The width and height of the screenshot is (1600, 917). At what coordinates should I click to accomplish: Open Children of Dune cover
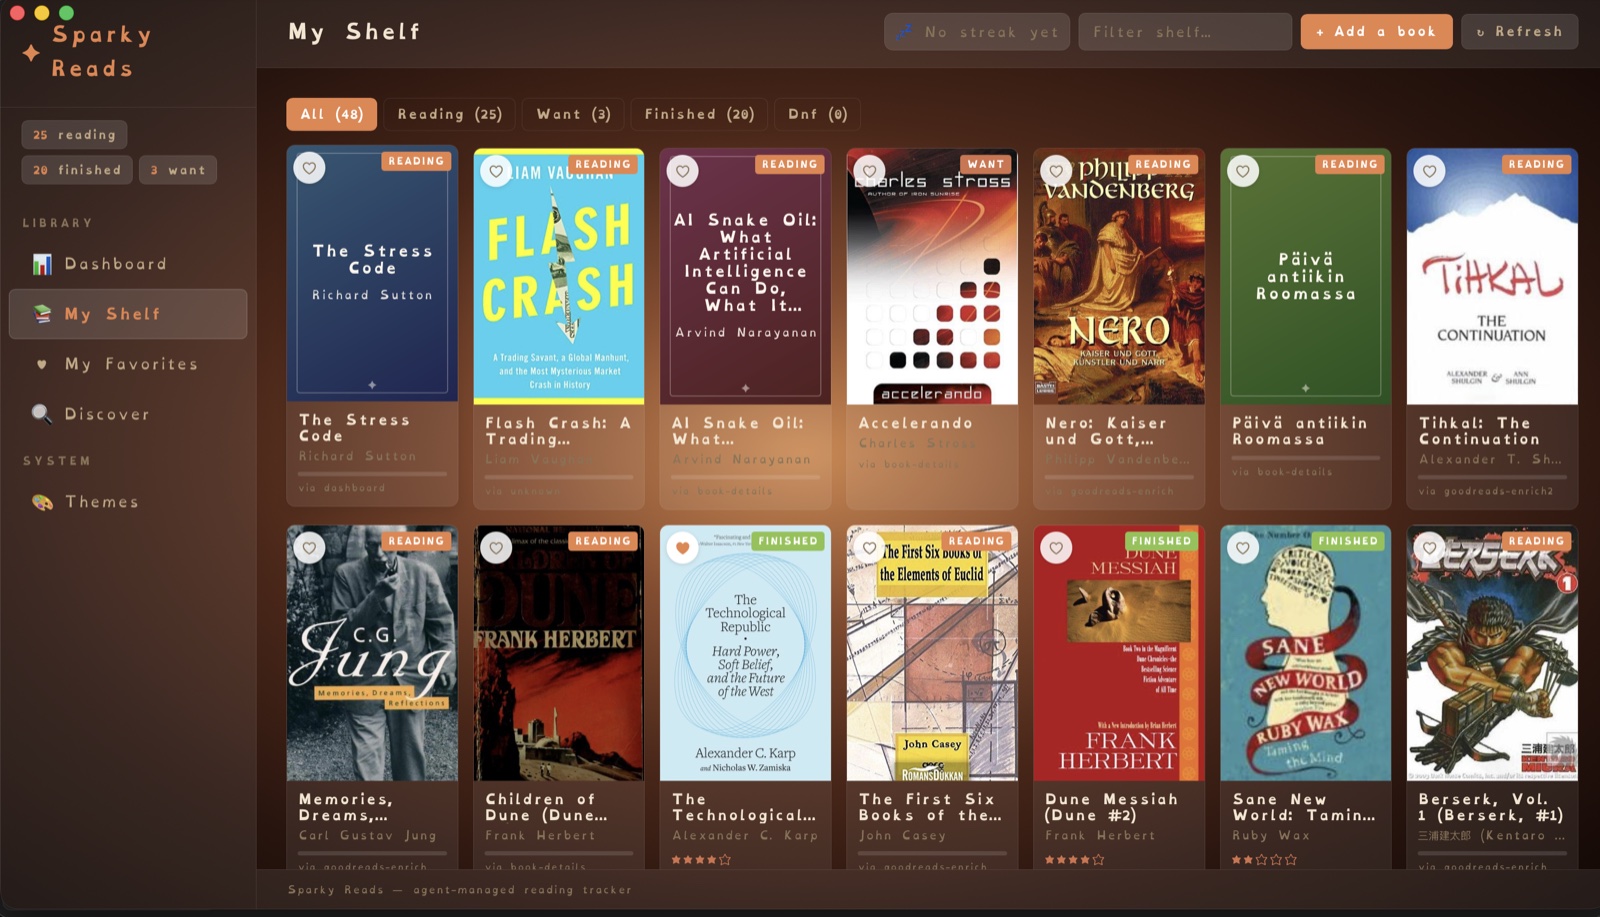(x=559, y=653)
